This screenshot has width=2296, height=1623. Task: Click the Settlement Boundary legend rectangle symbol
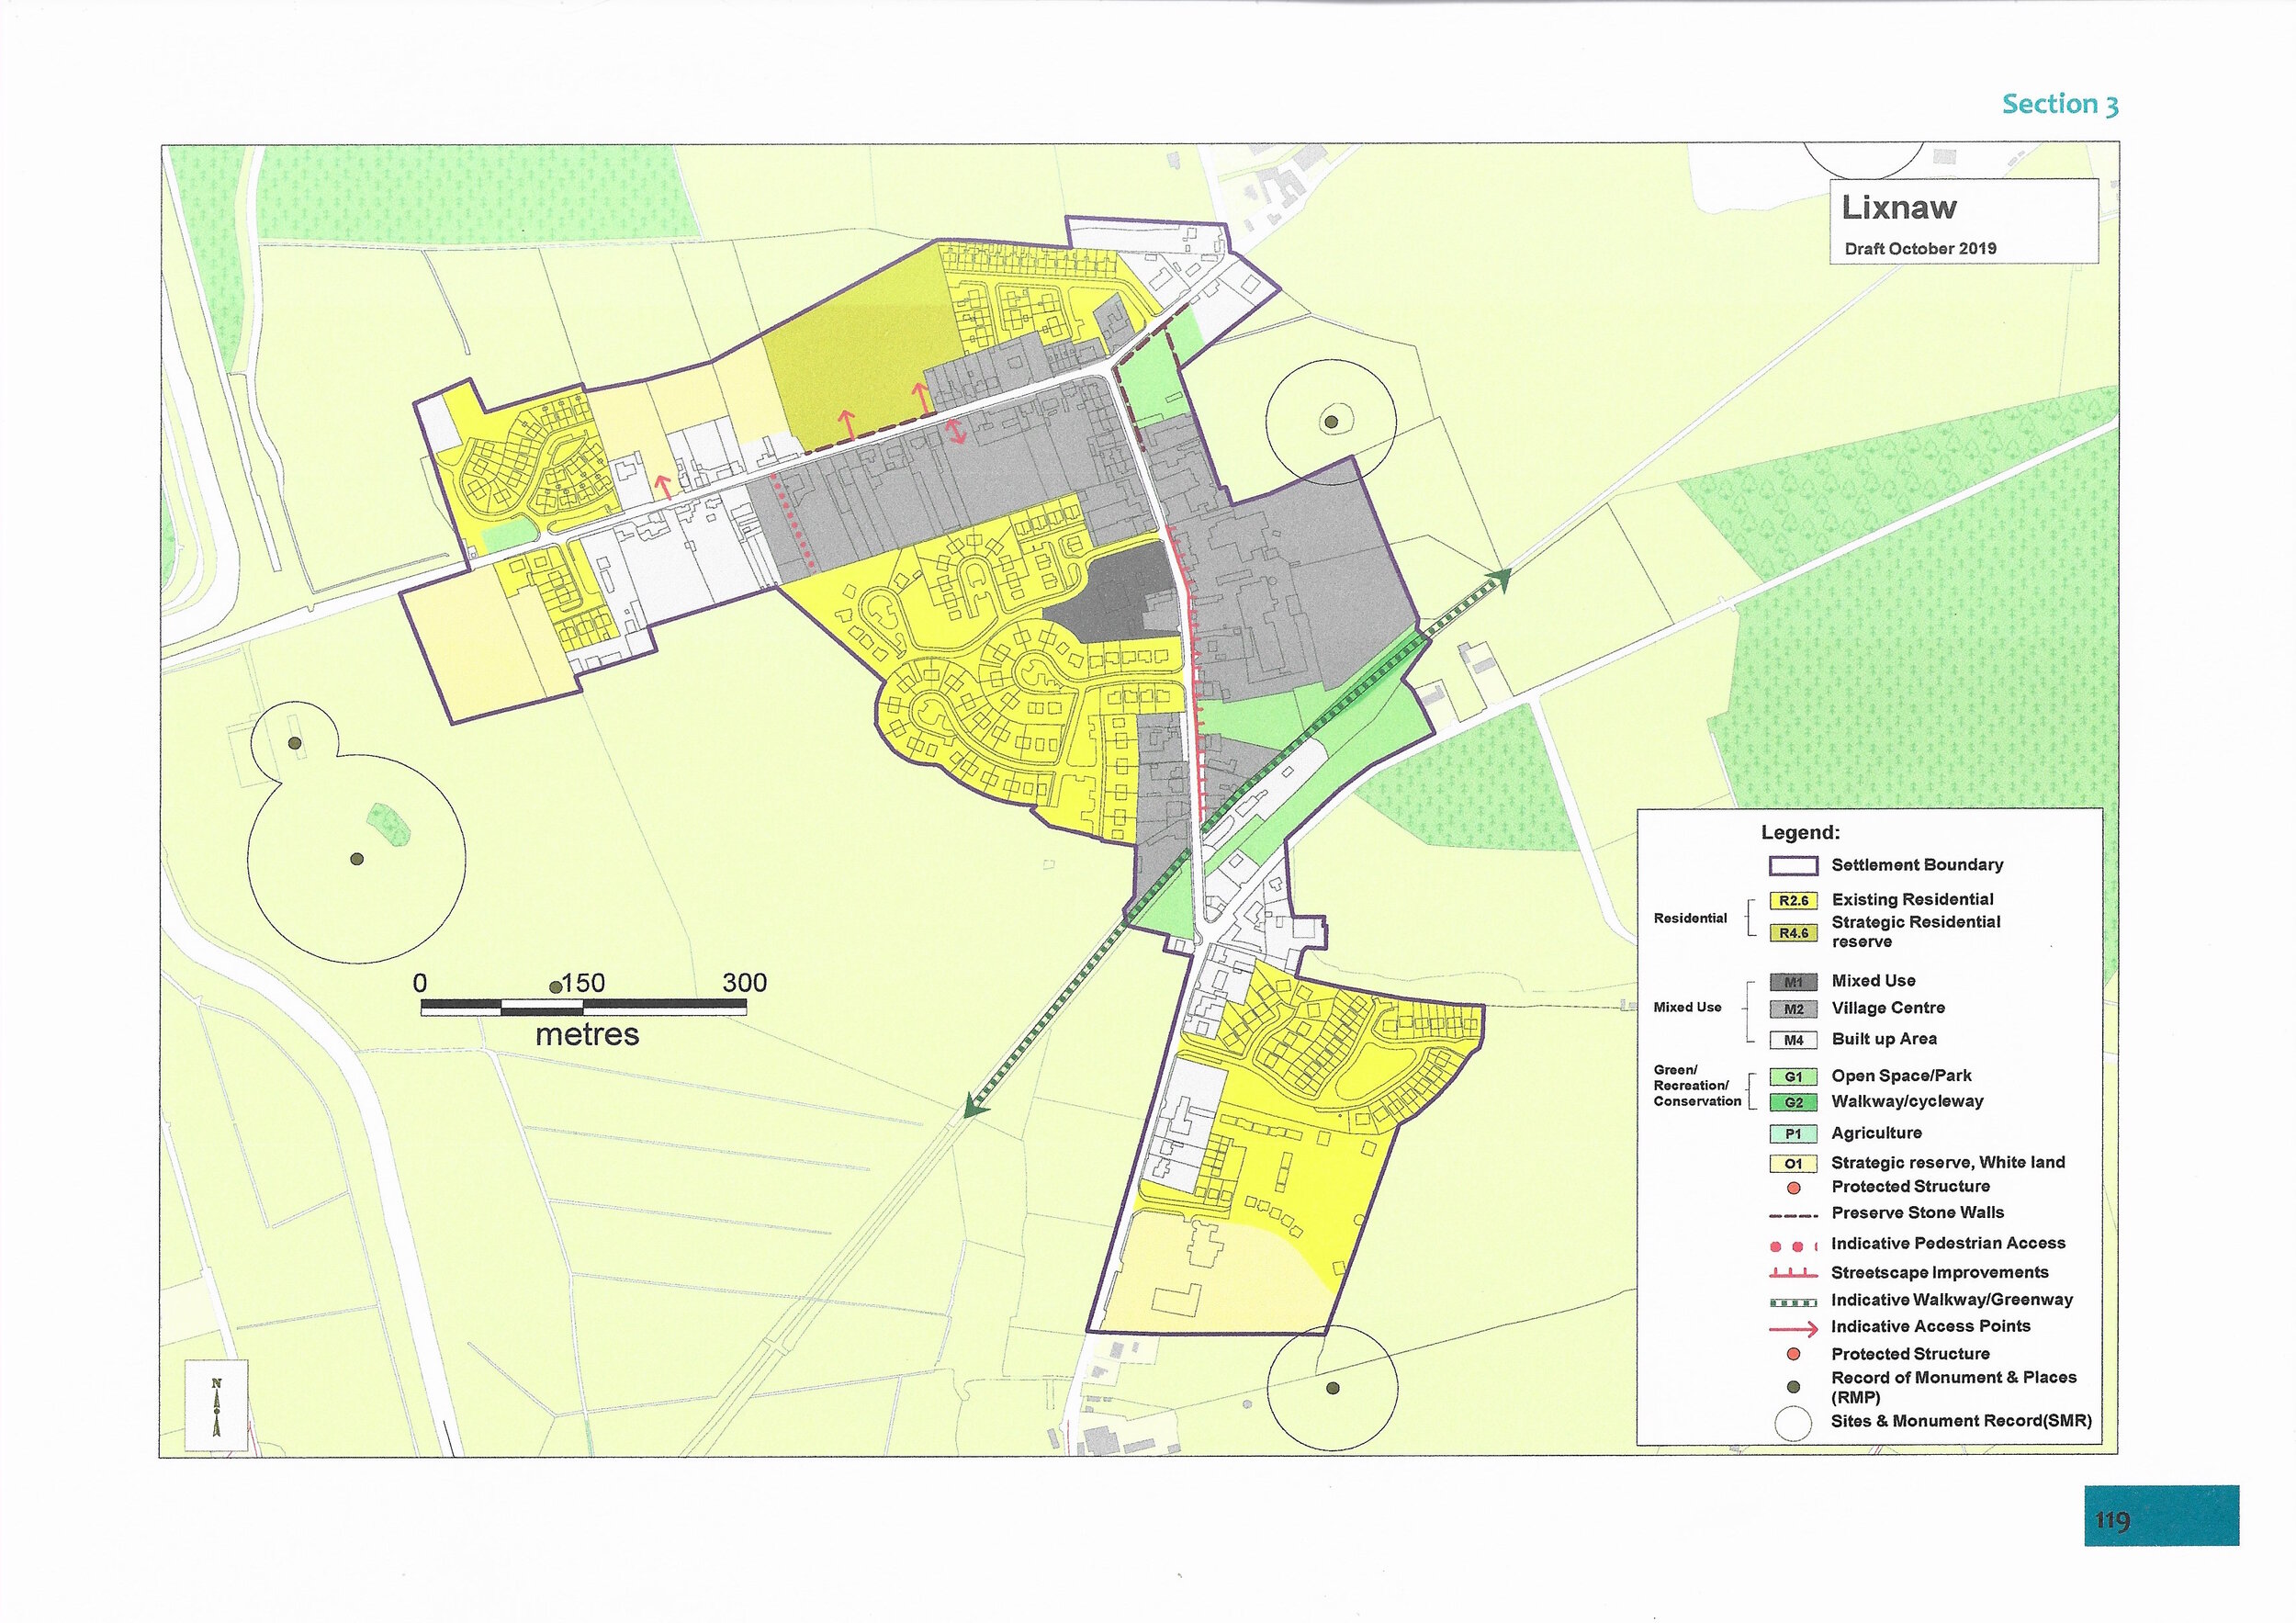pyautogui.click(x=1793, y=865)
